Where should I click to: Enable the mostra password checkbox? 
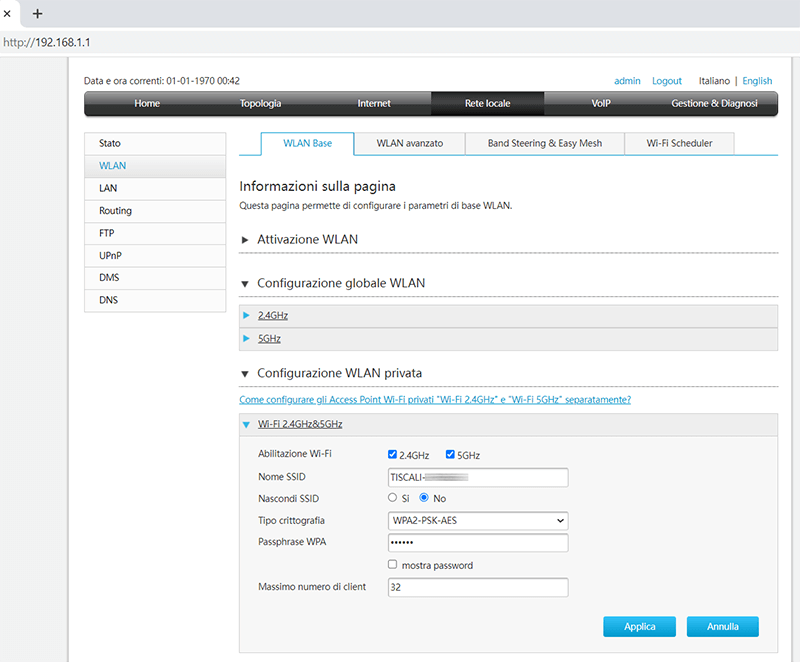(x=393, y=565)
